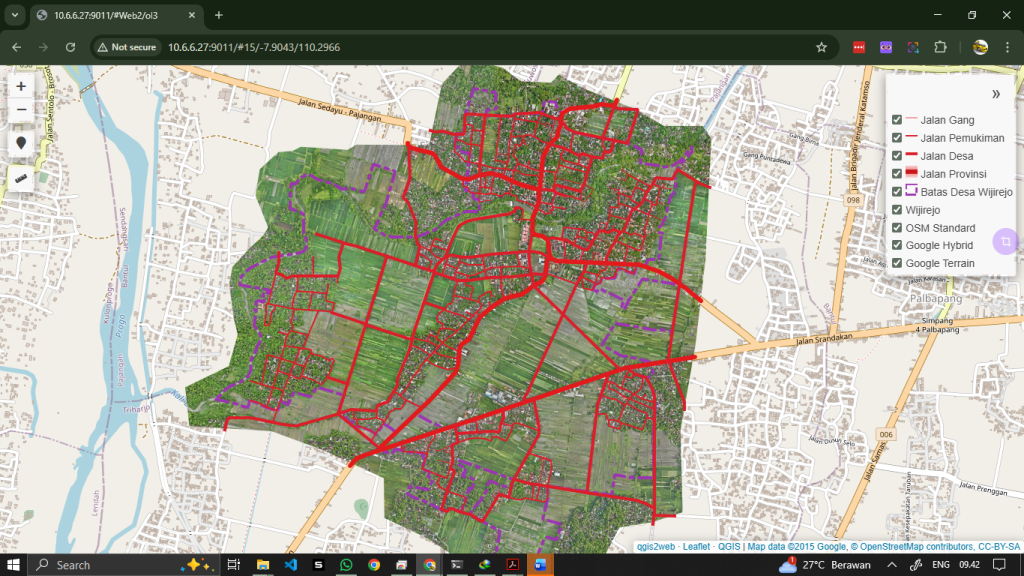Open the tab search dropdown arrow
The image size is (1024, 576).
tap(14, 15)
